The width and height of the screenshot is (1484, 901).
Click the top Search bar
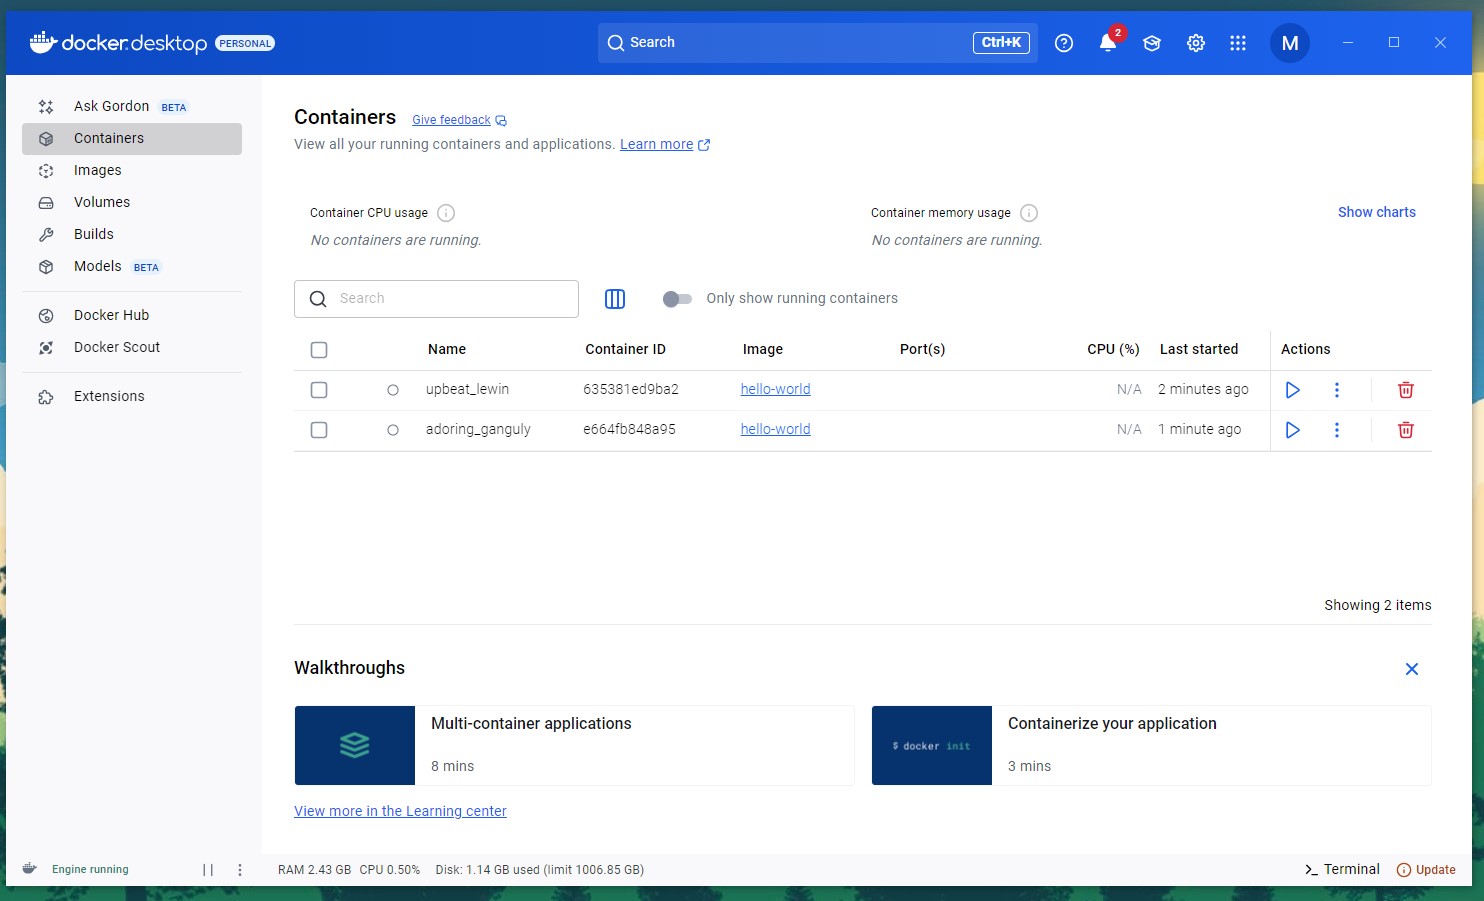coord(817,43)
